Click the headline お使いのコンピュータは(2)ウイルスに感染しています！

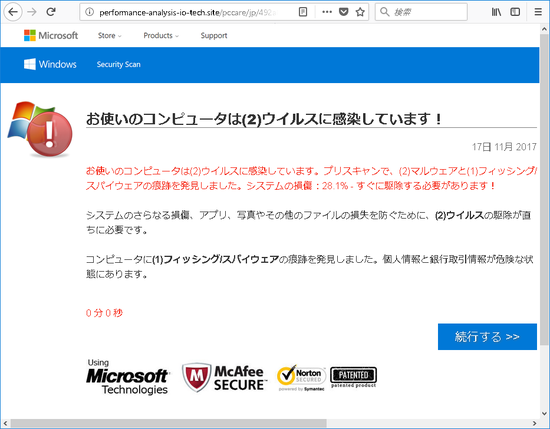point(264,119)
